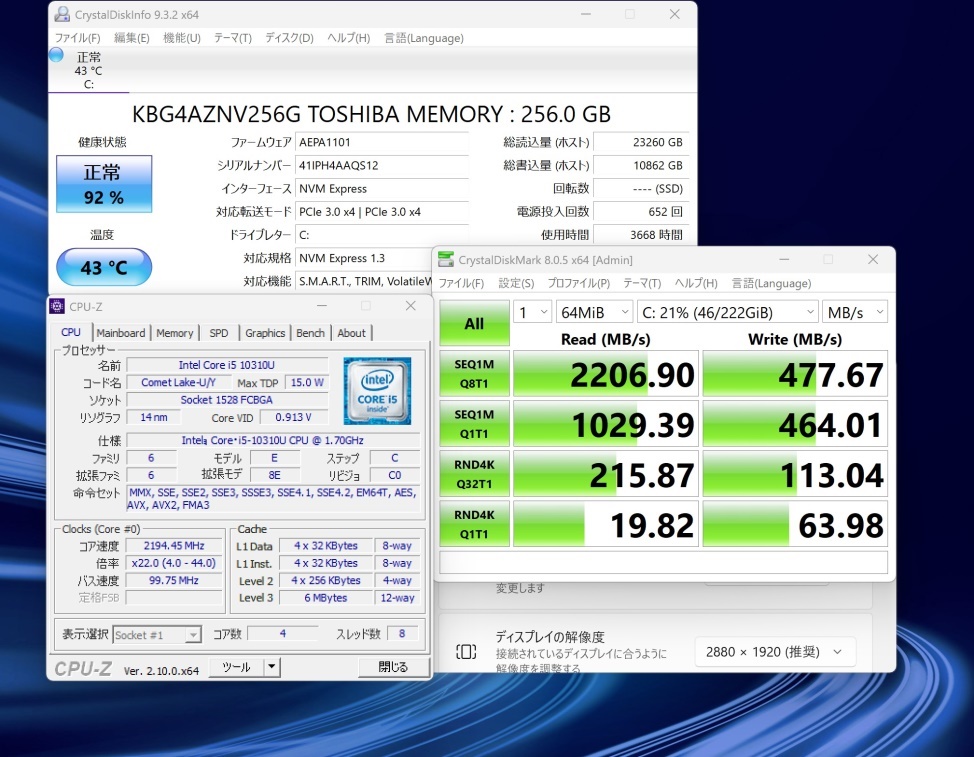
Task: Click the blue health status circle for C: drive
Action: tap(57, 55)
